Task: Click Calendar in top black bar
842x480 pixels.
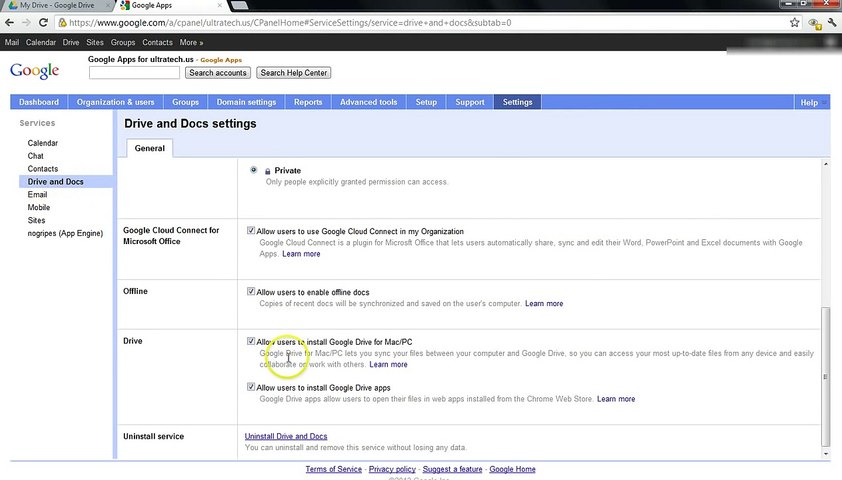Action: pyautogui.click(x=41, y=42)
